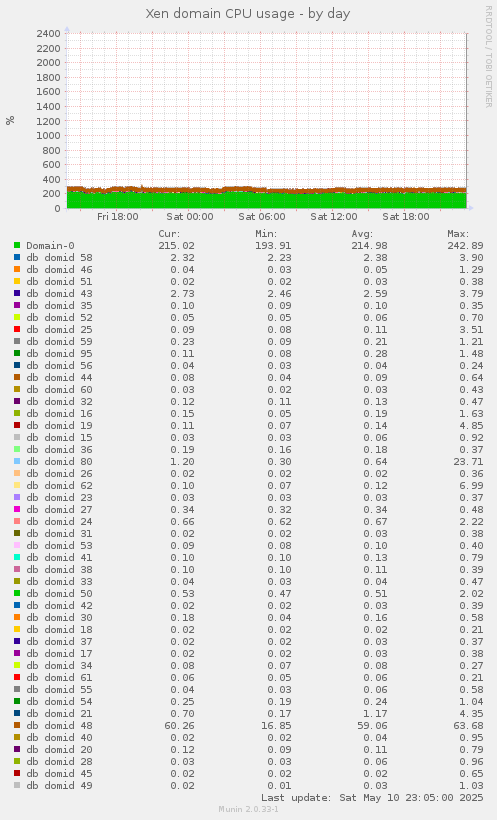
Task: Click 'db domid 28' legend label
Action: tap(59, 761)
